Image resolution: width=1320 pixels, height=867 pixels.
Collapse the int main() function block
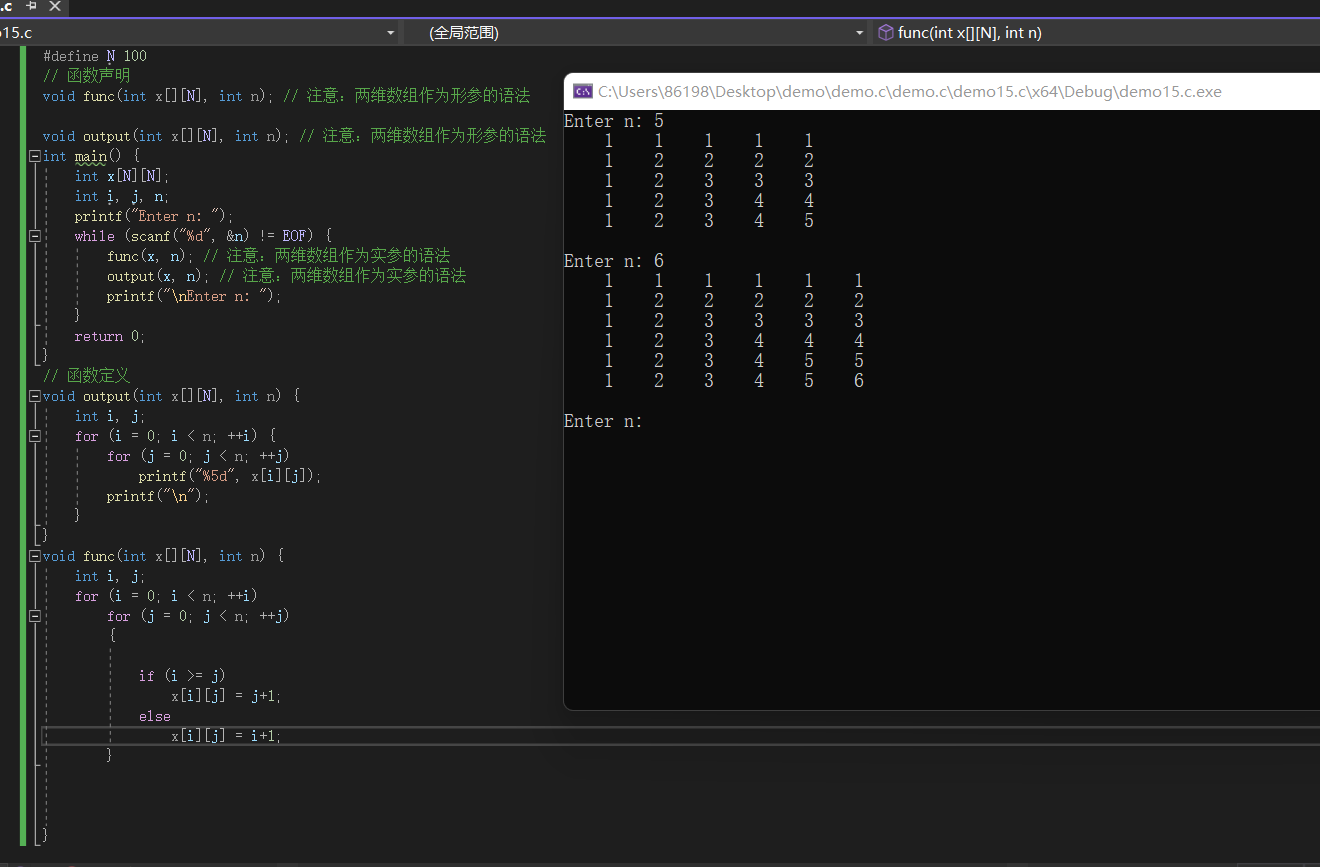35,156
